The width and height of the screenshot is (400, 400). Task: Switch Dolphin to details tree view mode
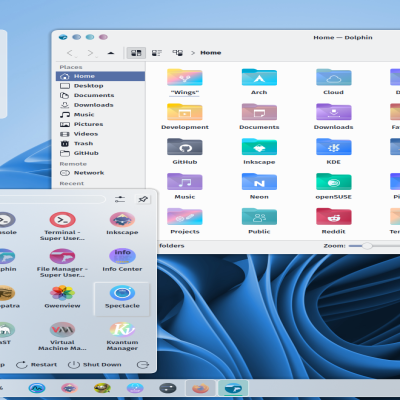pos(177,53)
